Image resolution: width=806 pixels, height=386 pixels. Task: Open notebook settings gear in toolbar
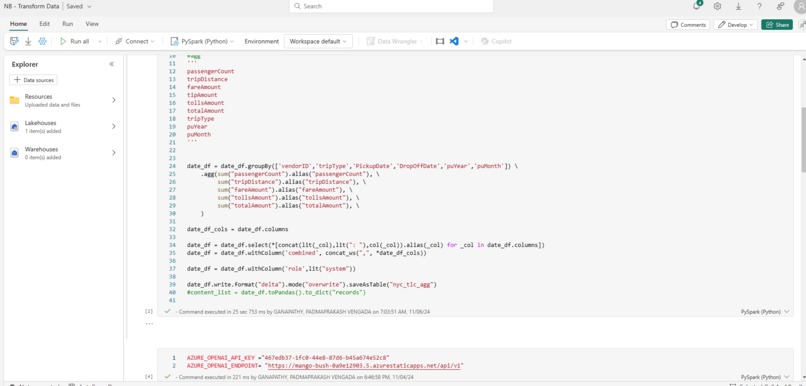tap(42, 41)
